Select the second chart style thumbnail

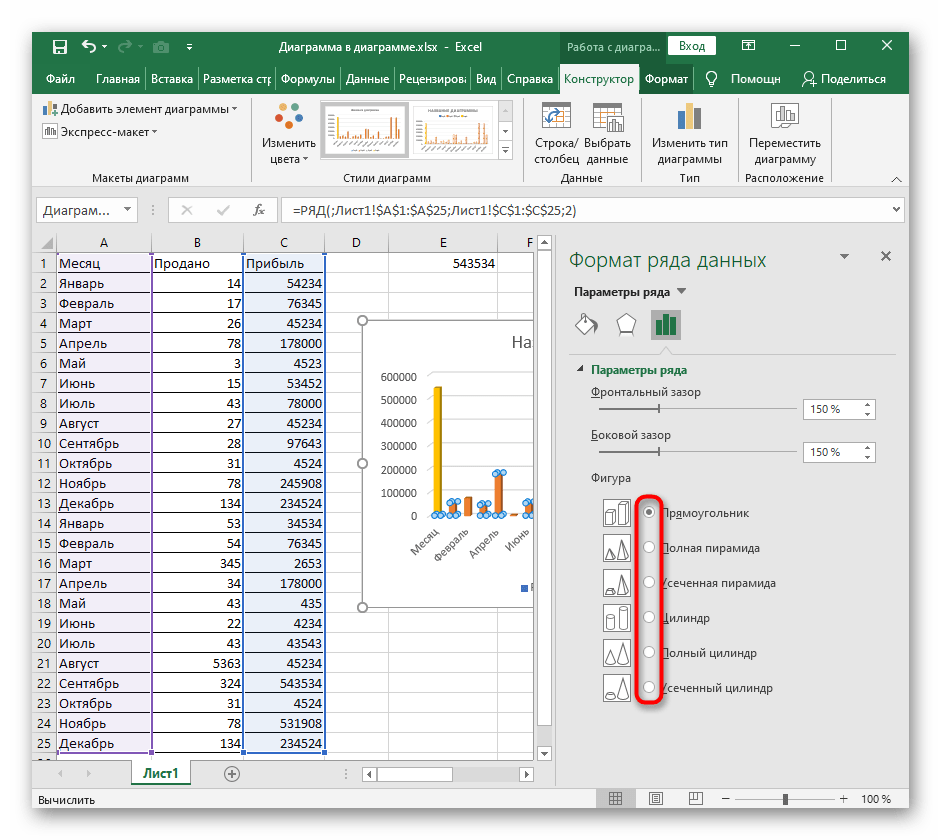(454, 130)
